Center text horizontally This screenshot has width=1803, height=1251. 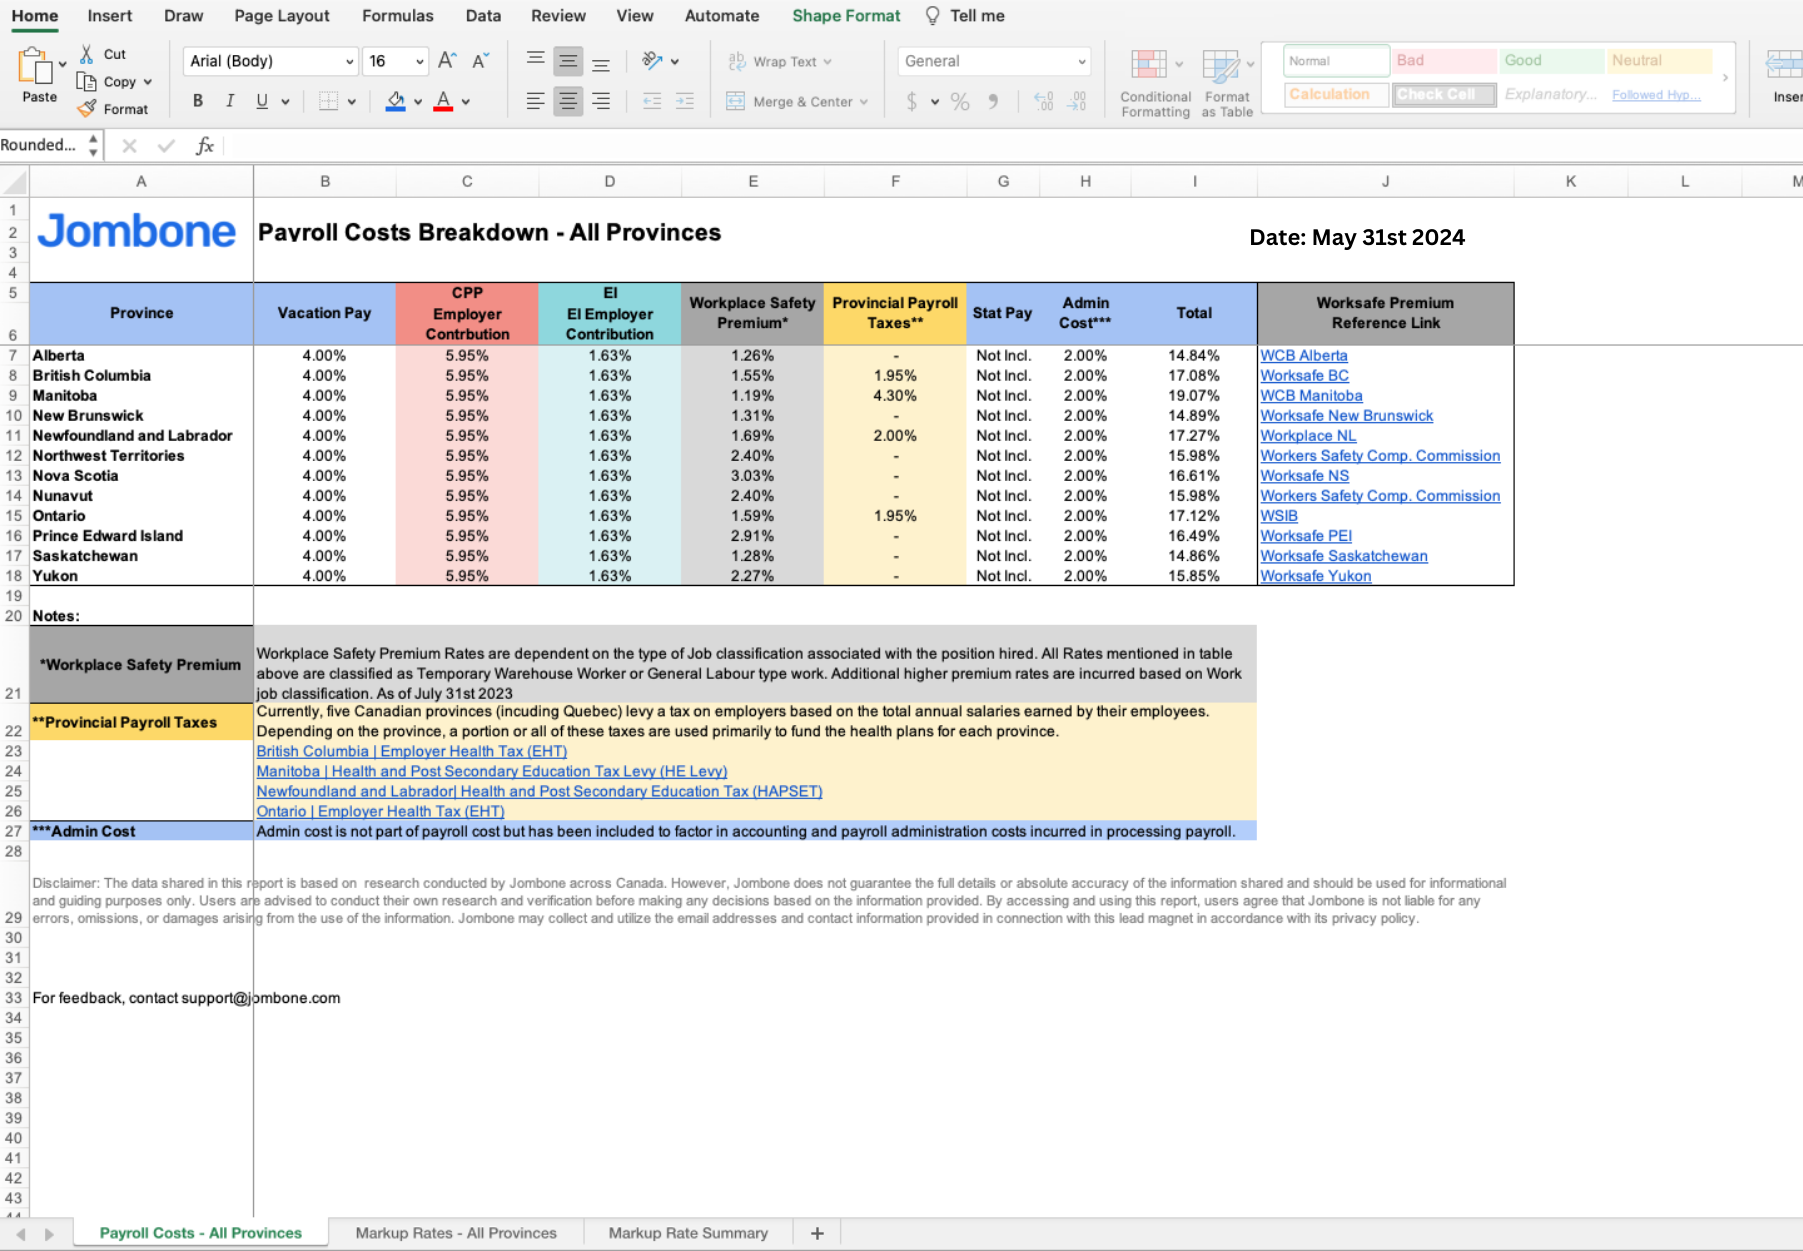click(x=568, y=101)
